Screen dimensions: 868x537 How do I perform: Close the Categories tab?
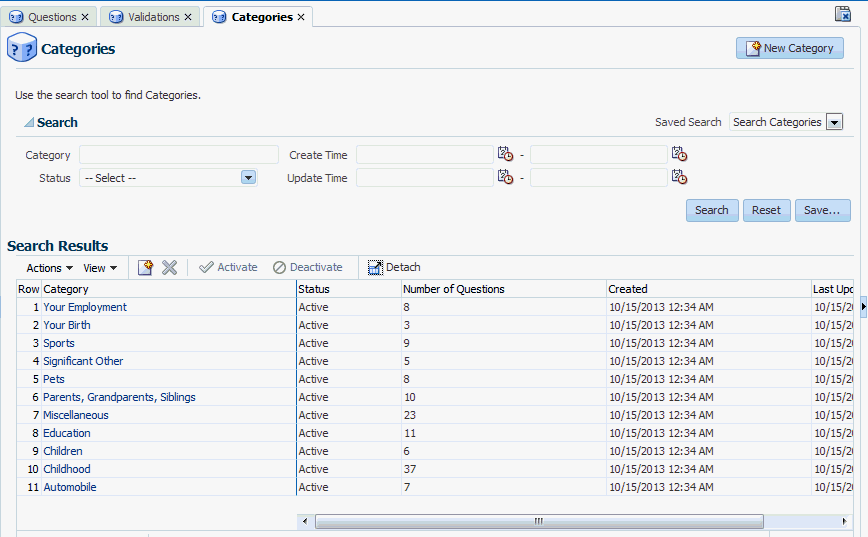(x=301, y=17)
